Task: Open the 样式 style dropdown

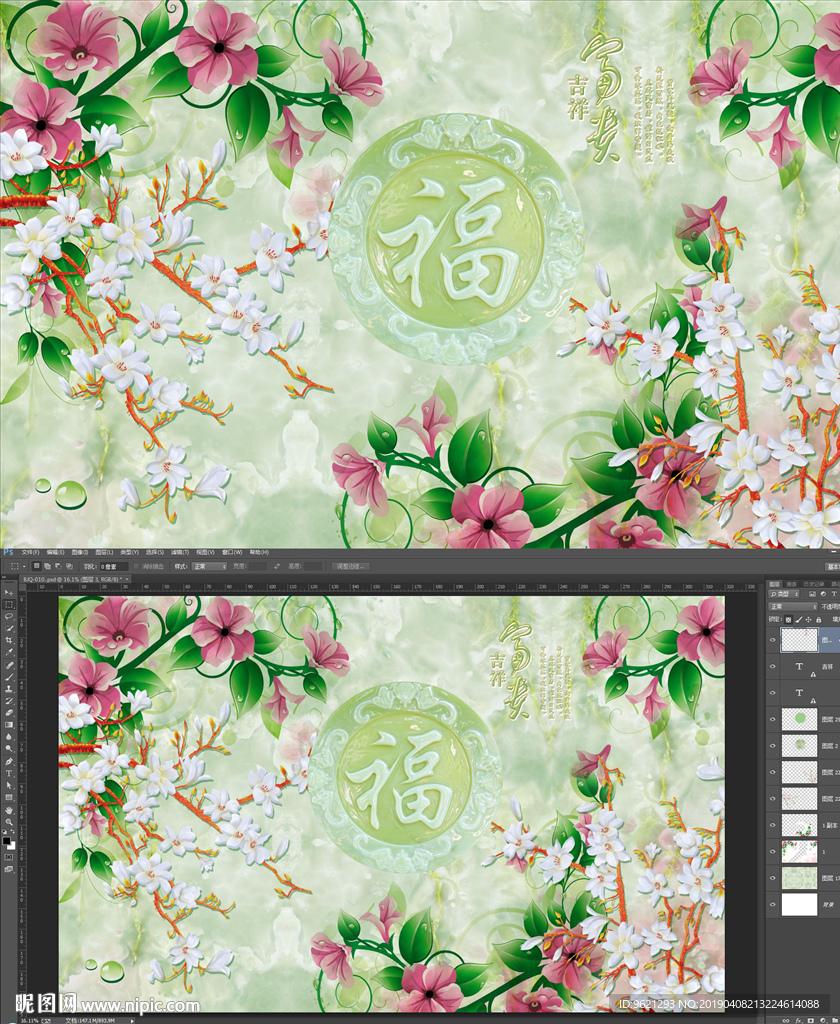Action: [x=209, y=566]
